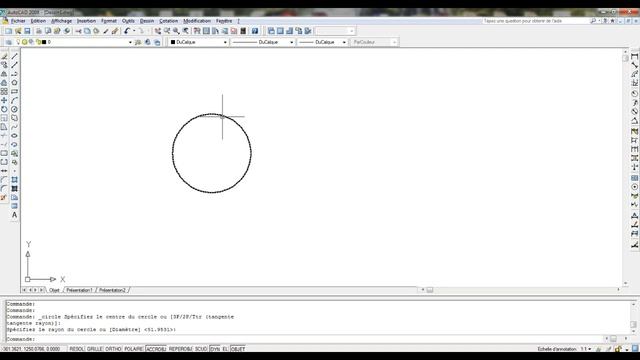Expand the Undo history dropdown arrow
This screenshot has width=640, height=360.
click(x=134, y=31)
